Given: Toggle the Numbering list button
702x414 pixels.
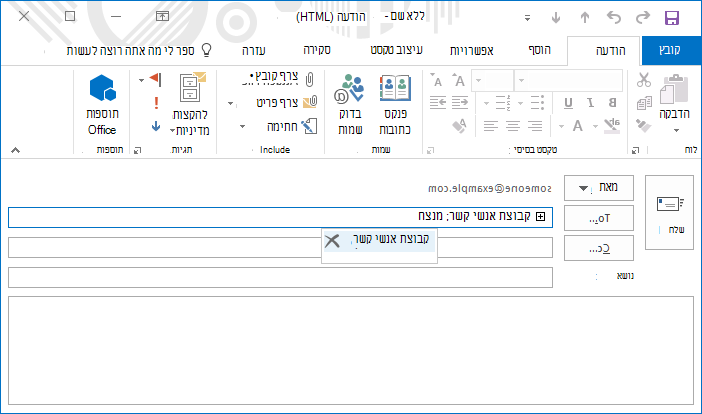Looking at the screenshot, I should [x=503, y=102].
